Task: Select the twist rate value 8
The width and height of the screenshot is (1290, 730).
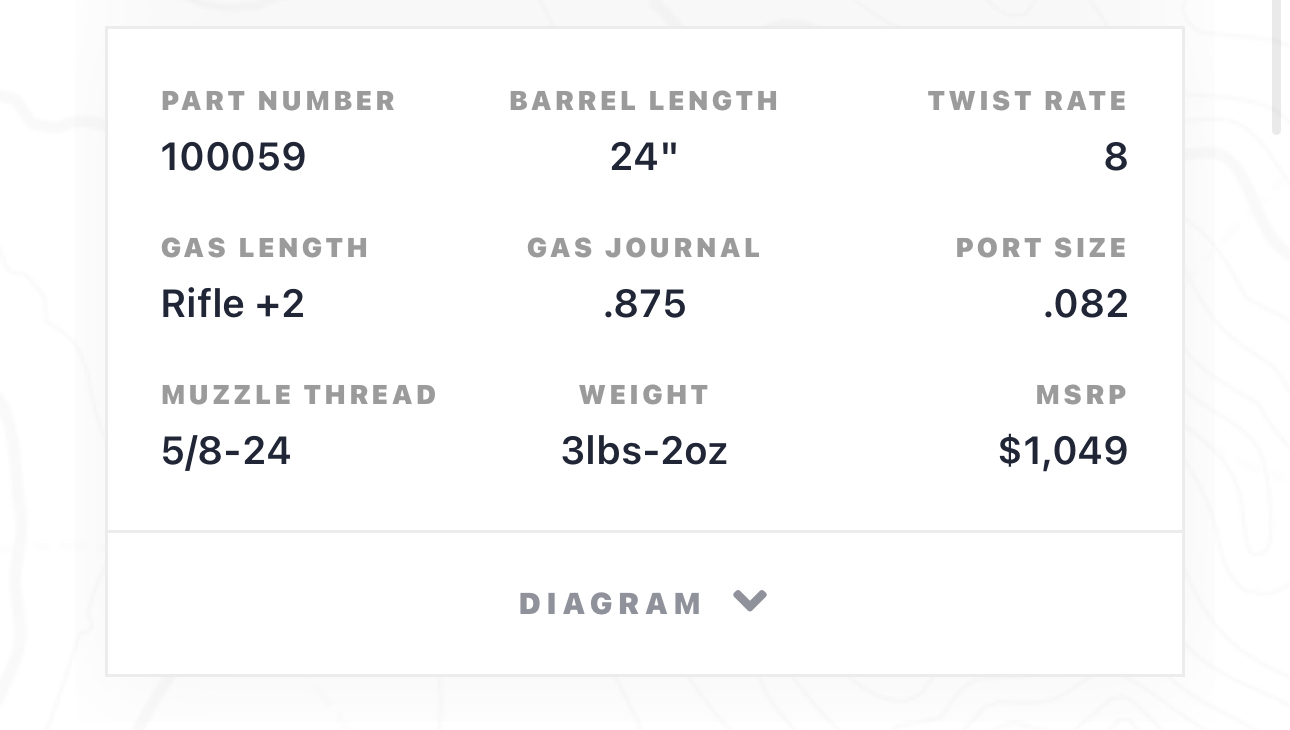Action: [x=1116, y=157]
